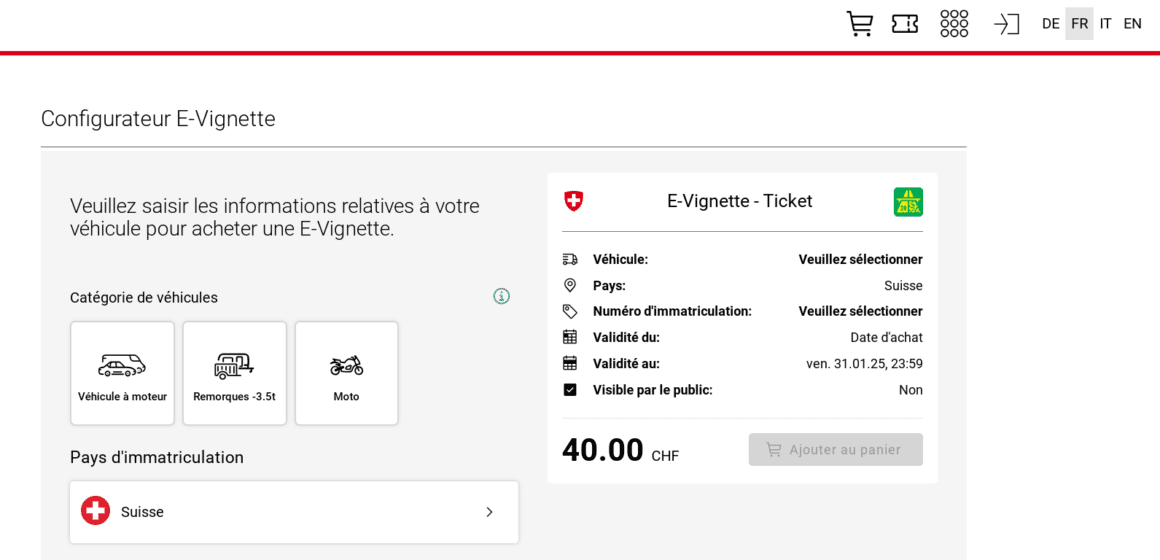Switch language to DE
1160x560 pixels.
(1051, 24)
